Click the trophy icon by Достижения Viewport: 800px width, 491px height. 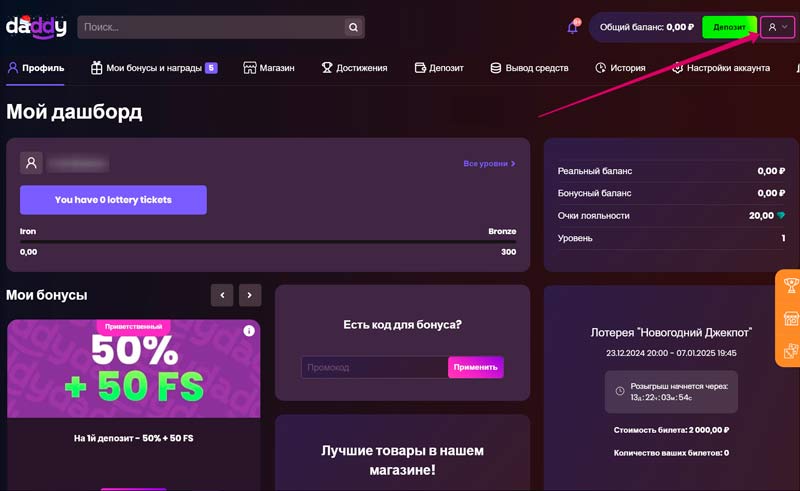point(327,67)
